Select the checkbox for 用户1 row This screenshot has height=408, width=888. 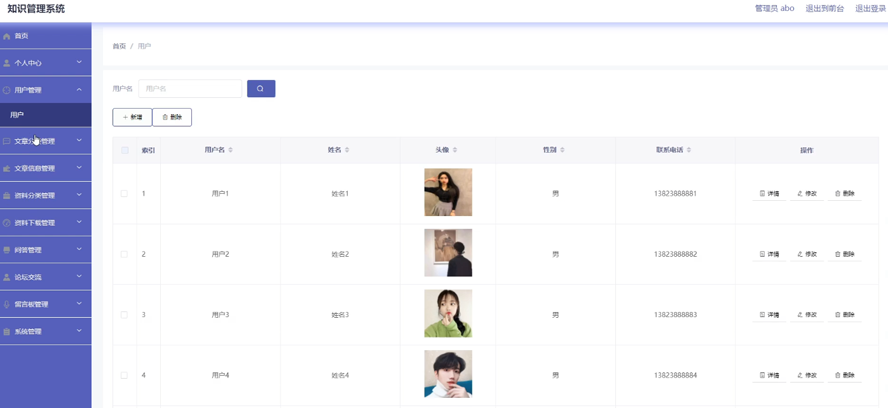pyautogui.click(x=125, y=194)
